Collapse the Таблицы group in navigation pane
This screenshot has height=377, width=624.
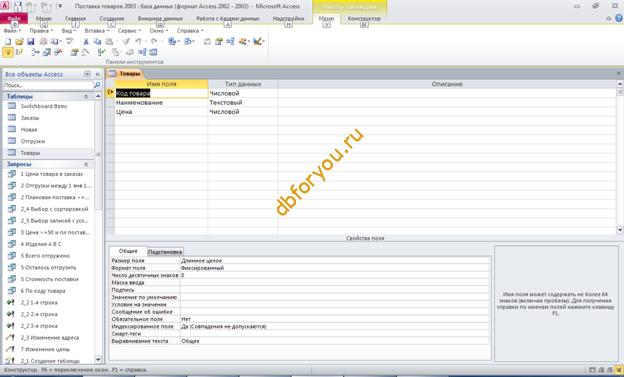click(86, 97)
